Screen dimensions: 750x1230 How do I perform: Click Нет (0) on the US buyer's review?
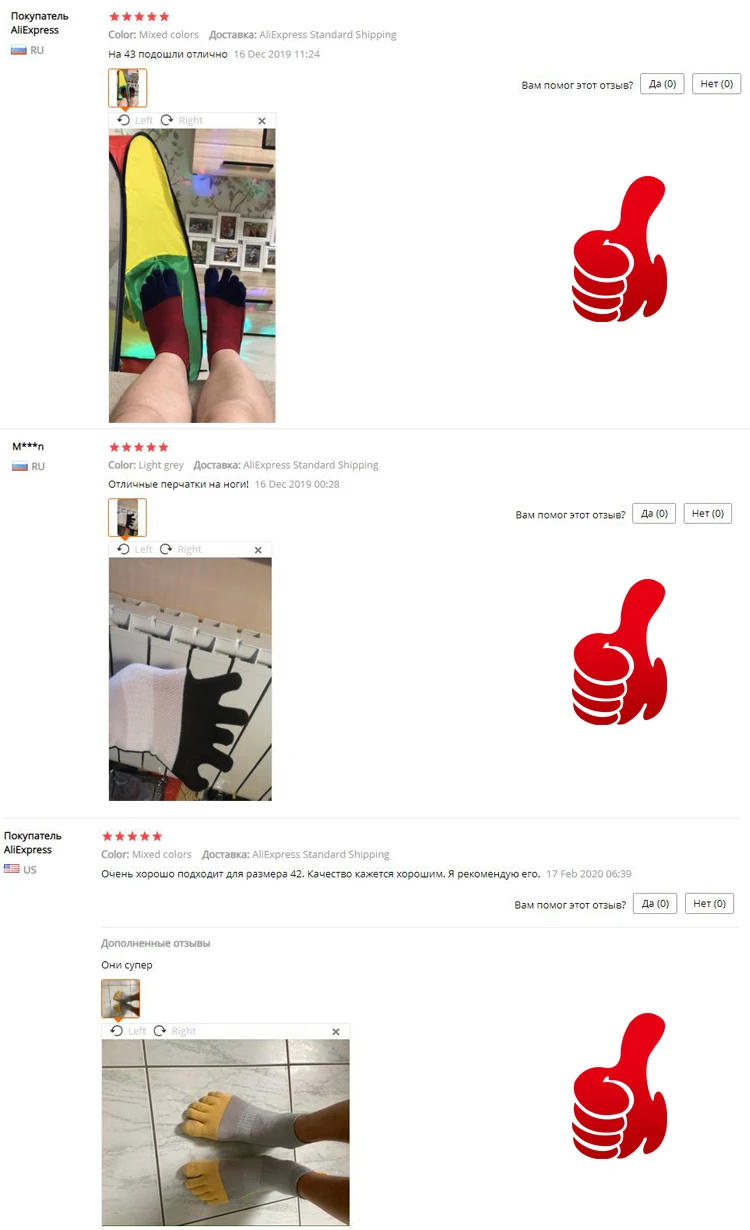point(709,903)
